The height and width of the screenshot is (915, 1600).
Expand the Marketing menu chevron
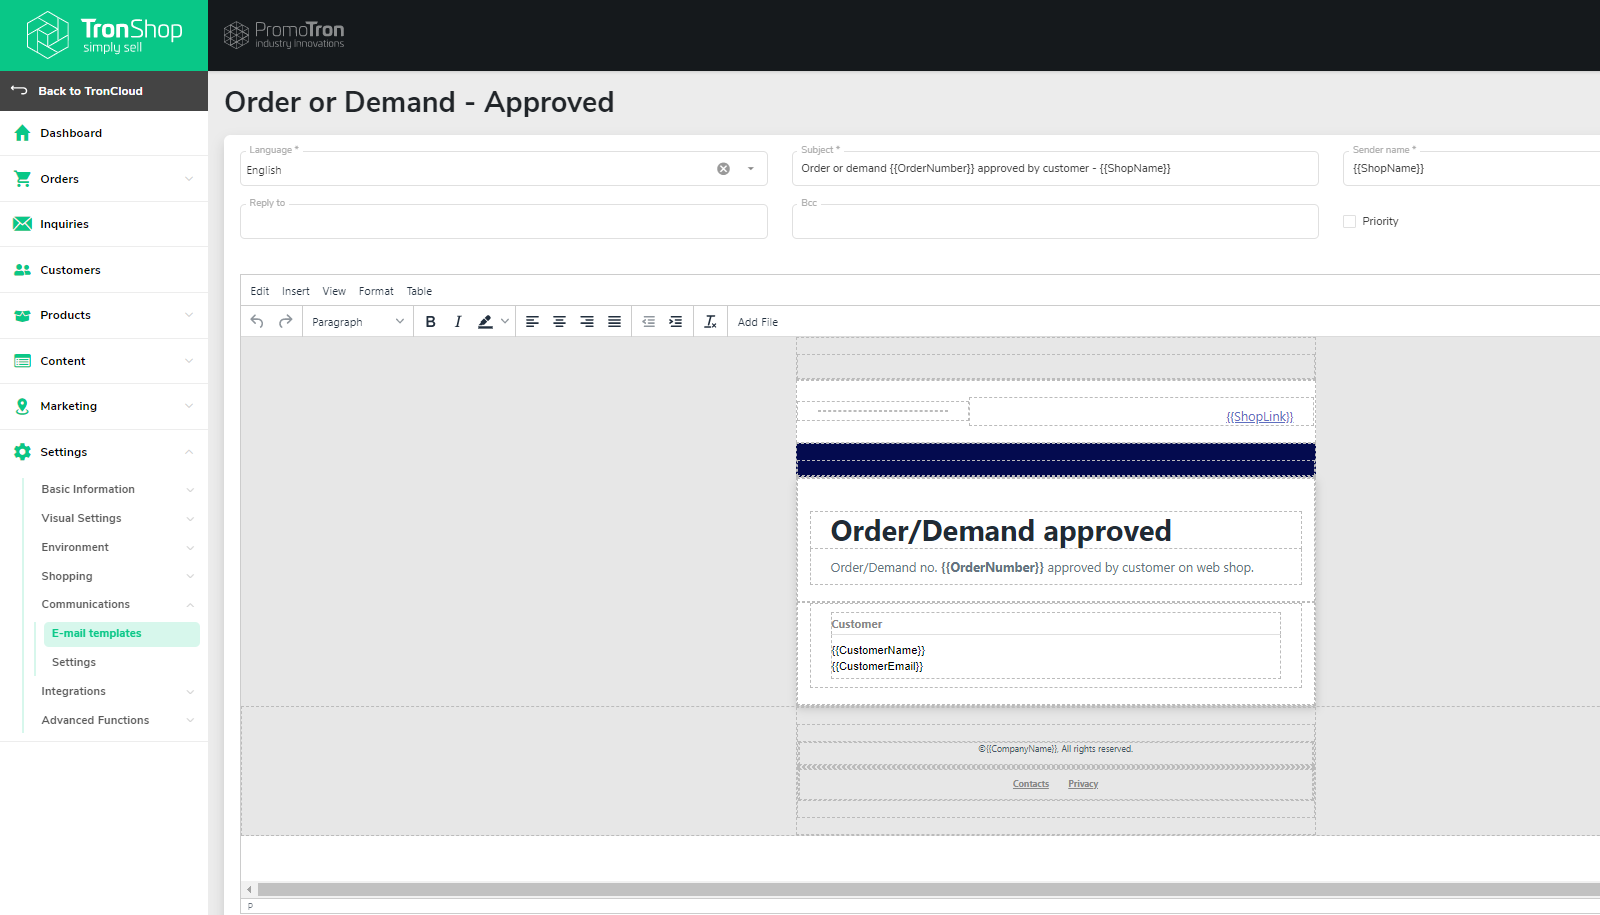pyautogui.click(x=189, y=406)
